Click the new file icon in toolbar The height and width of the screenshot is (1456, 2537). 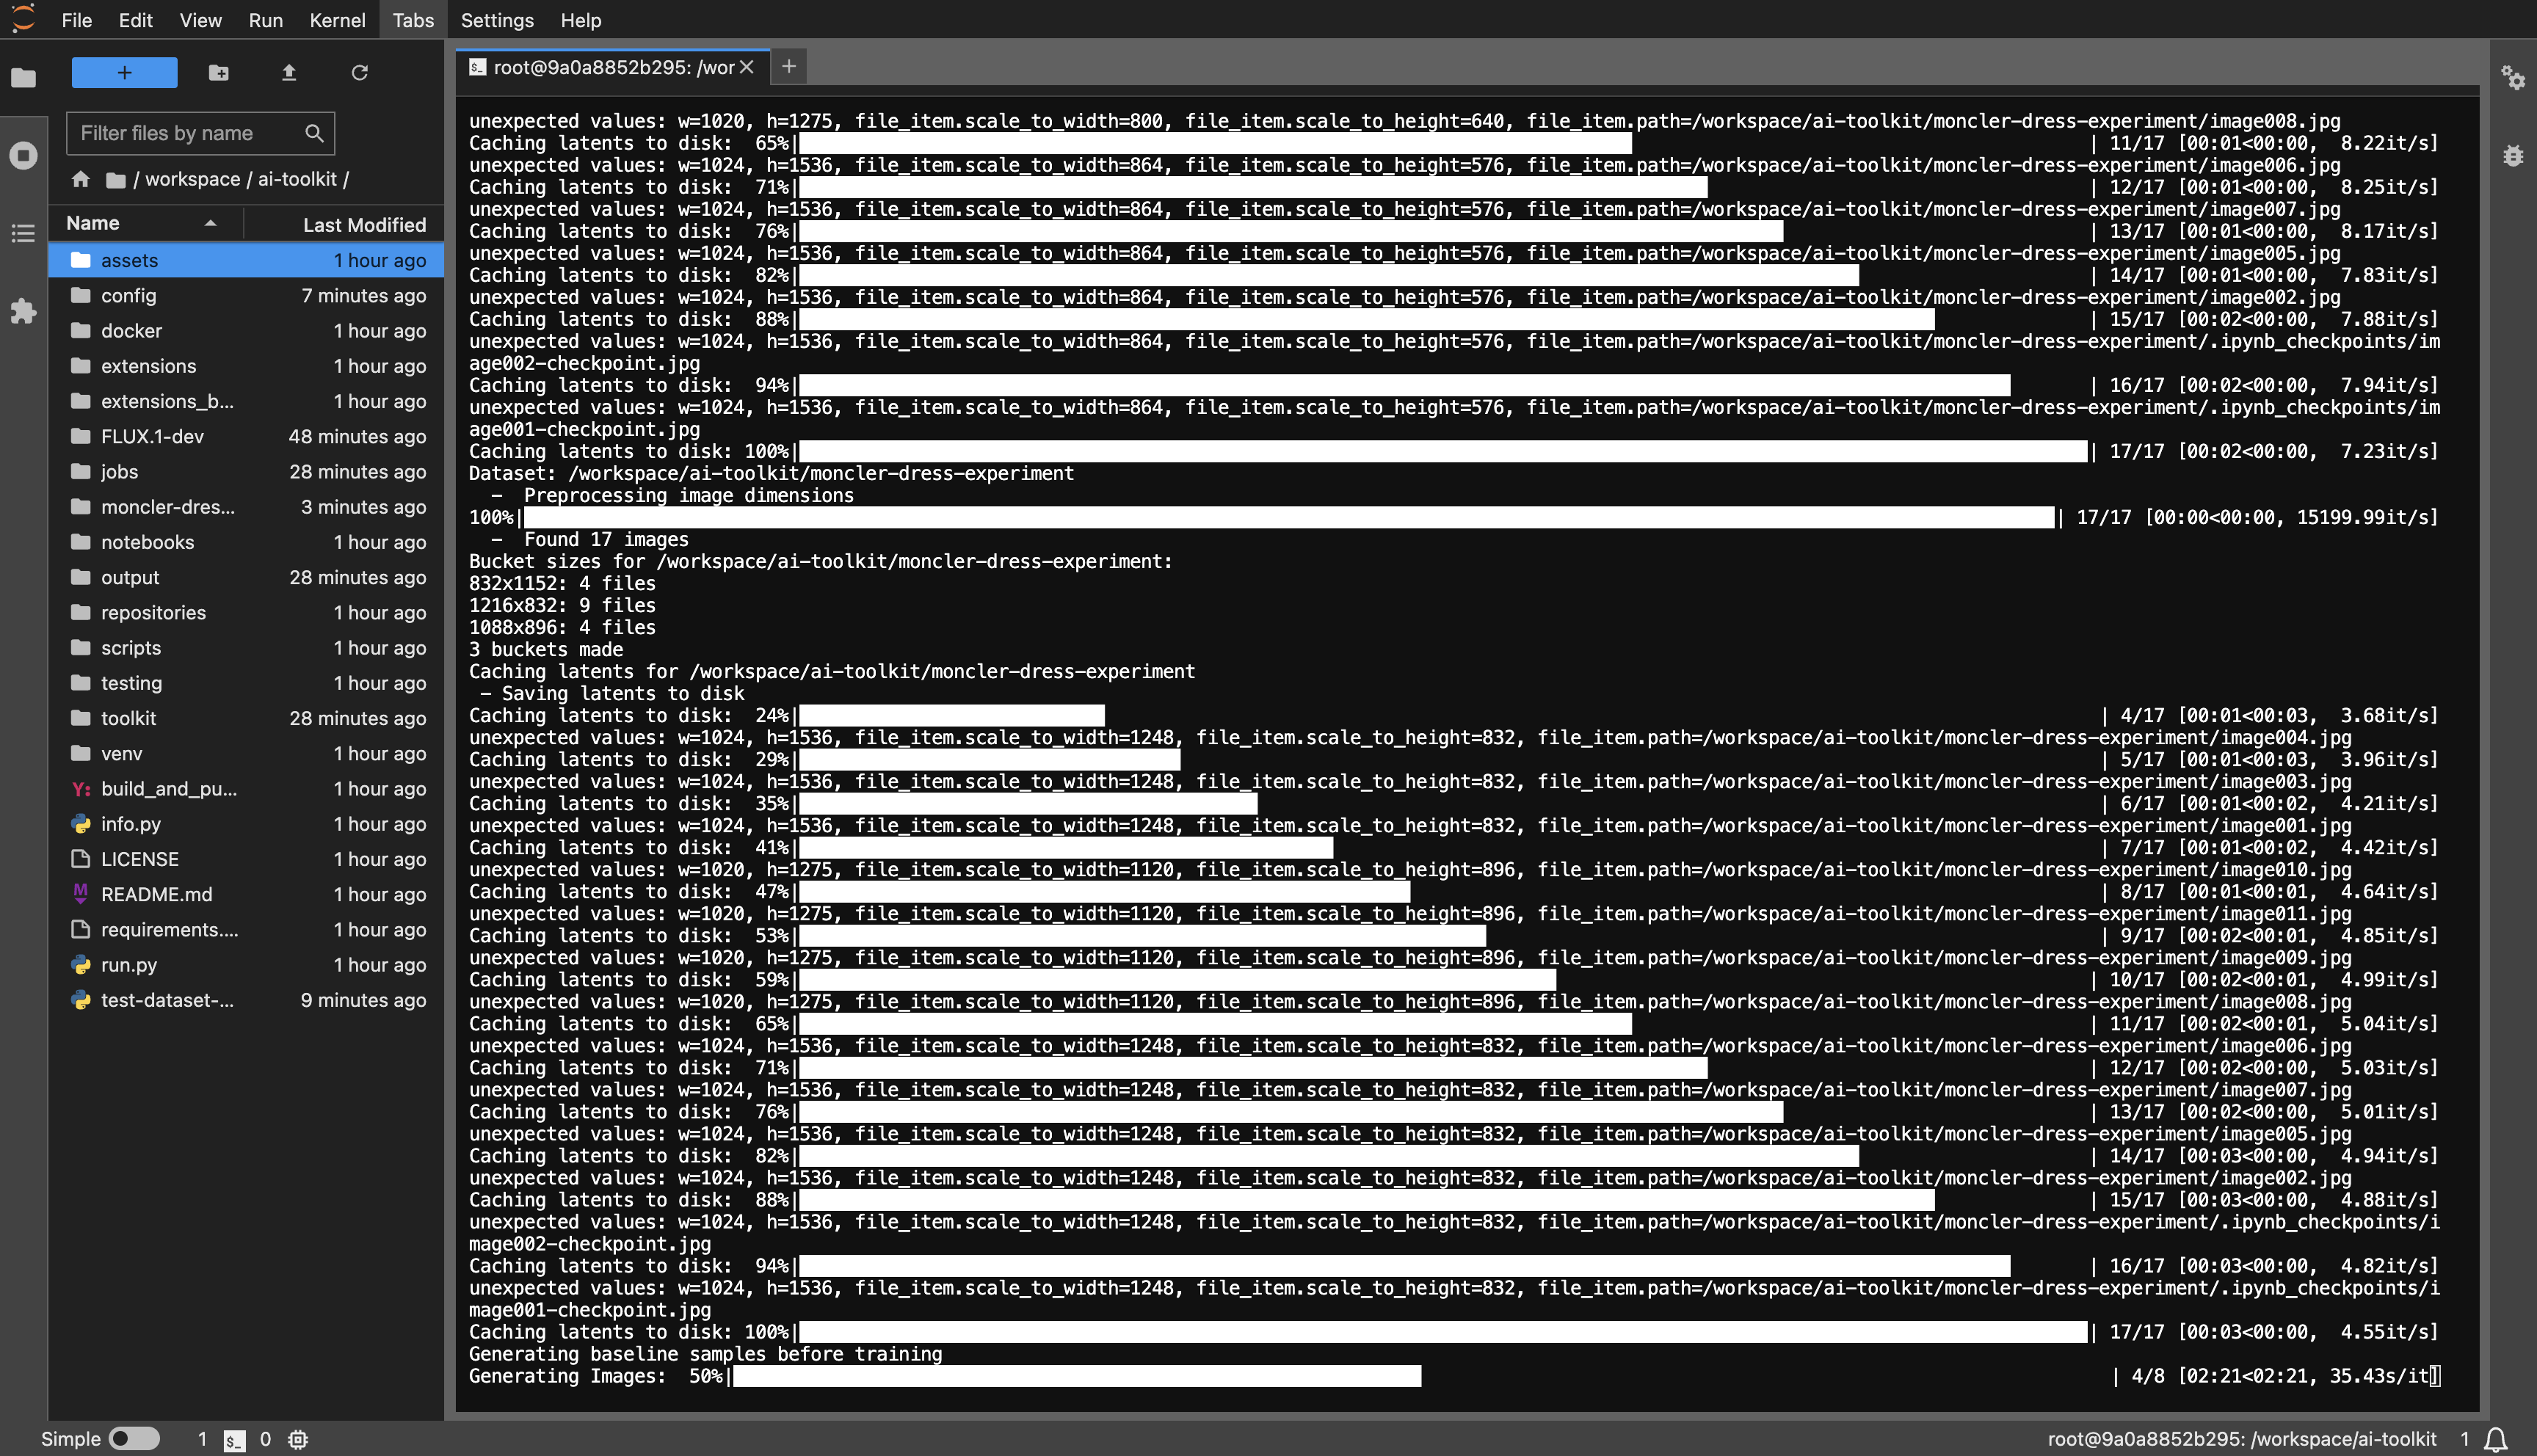124,71
